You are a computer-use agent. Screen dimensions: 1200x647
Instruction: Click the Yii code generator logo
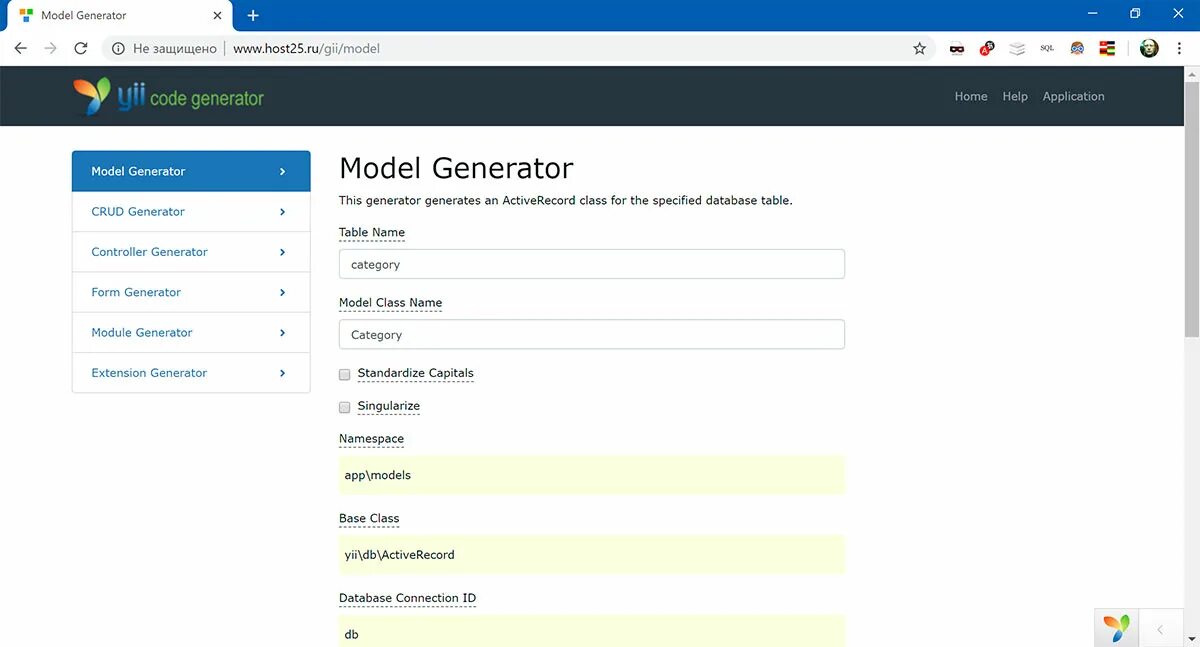click(168, 97)
